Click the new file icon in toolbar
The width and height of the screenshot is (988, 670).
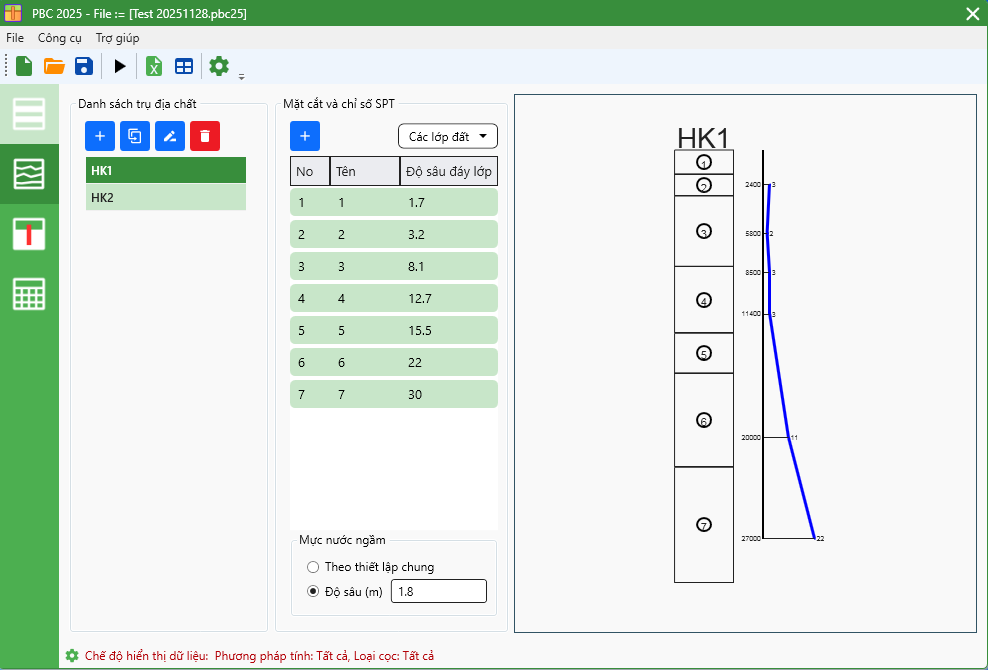(x=24, y=67)
